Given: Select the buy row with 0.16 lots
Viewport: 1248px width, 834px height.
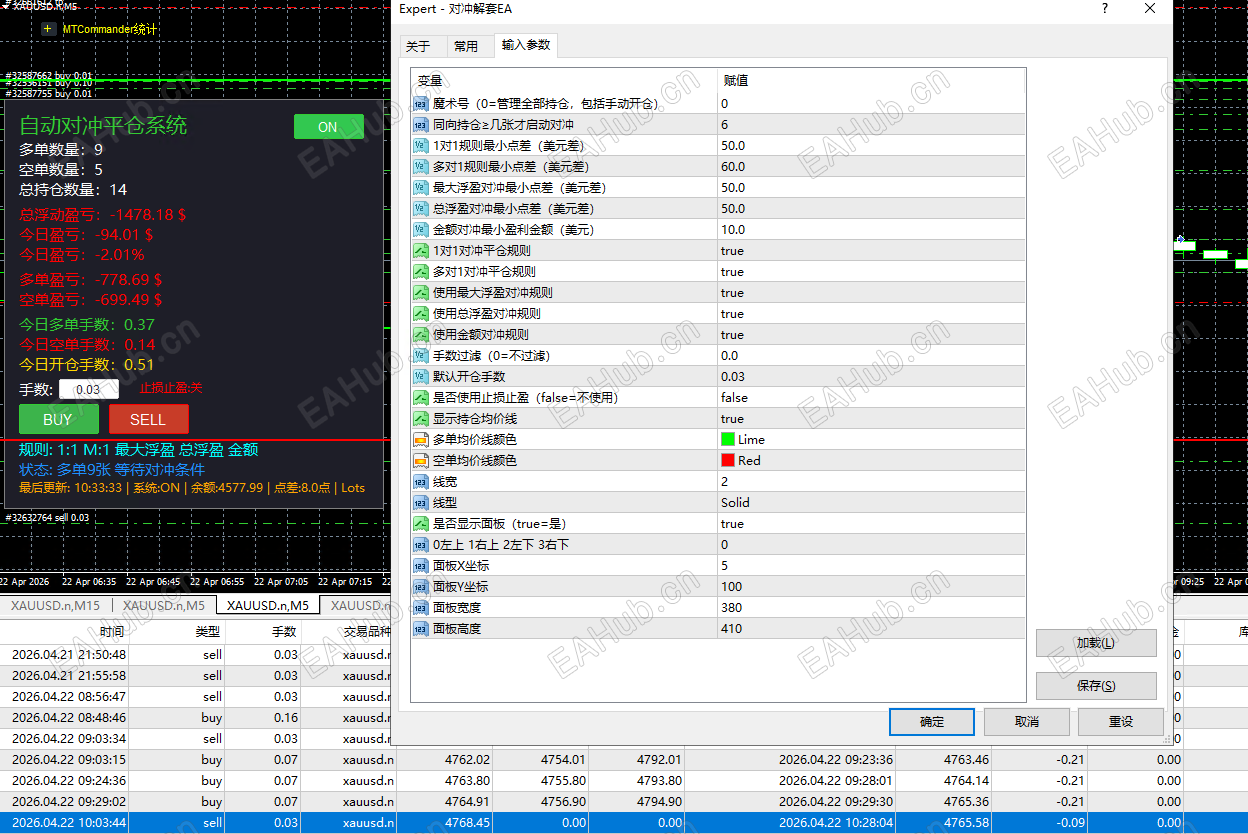Looking at the screenshot, I should (195, 718).
